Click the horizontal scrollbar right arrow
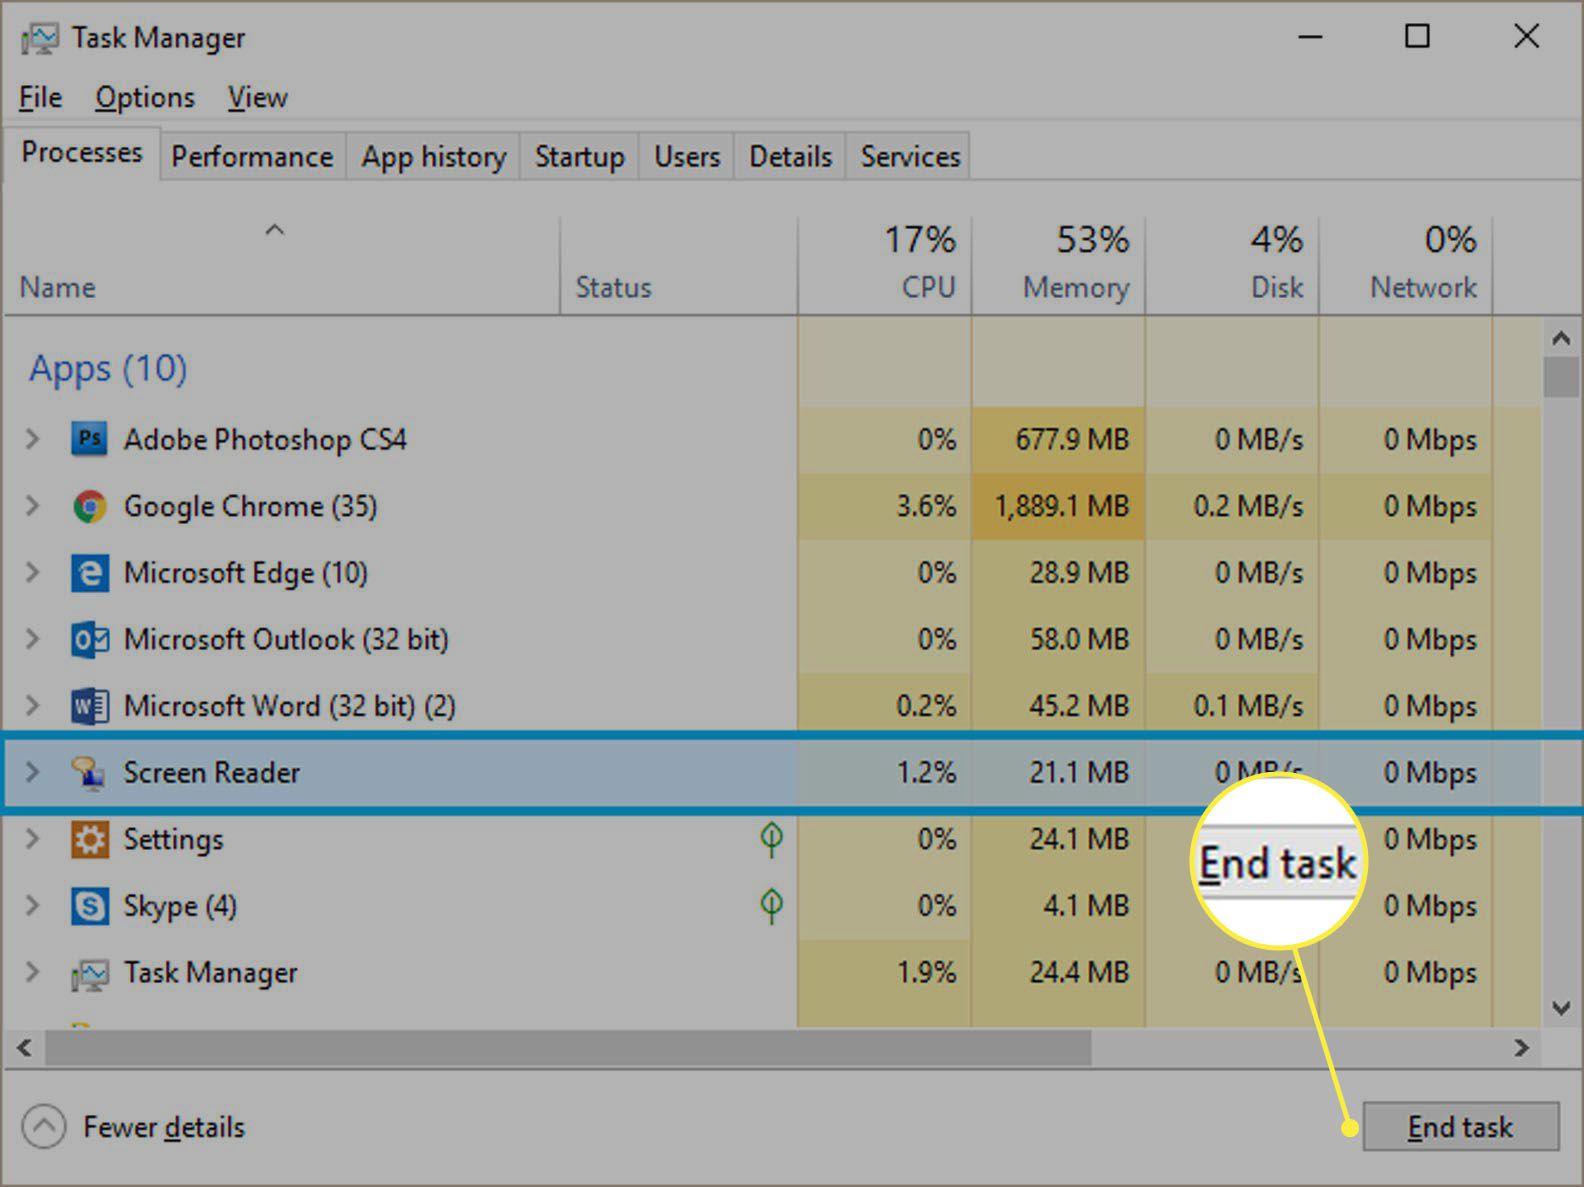1584x1187 pixels. 1522,1048
